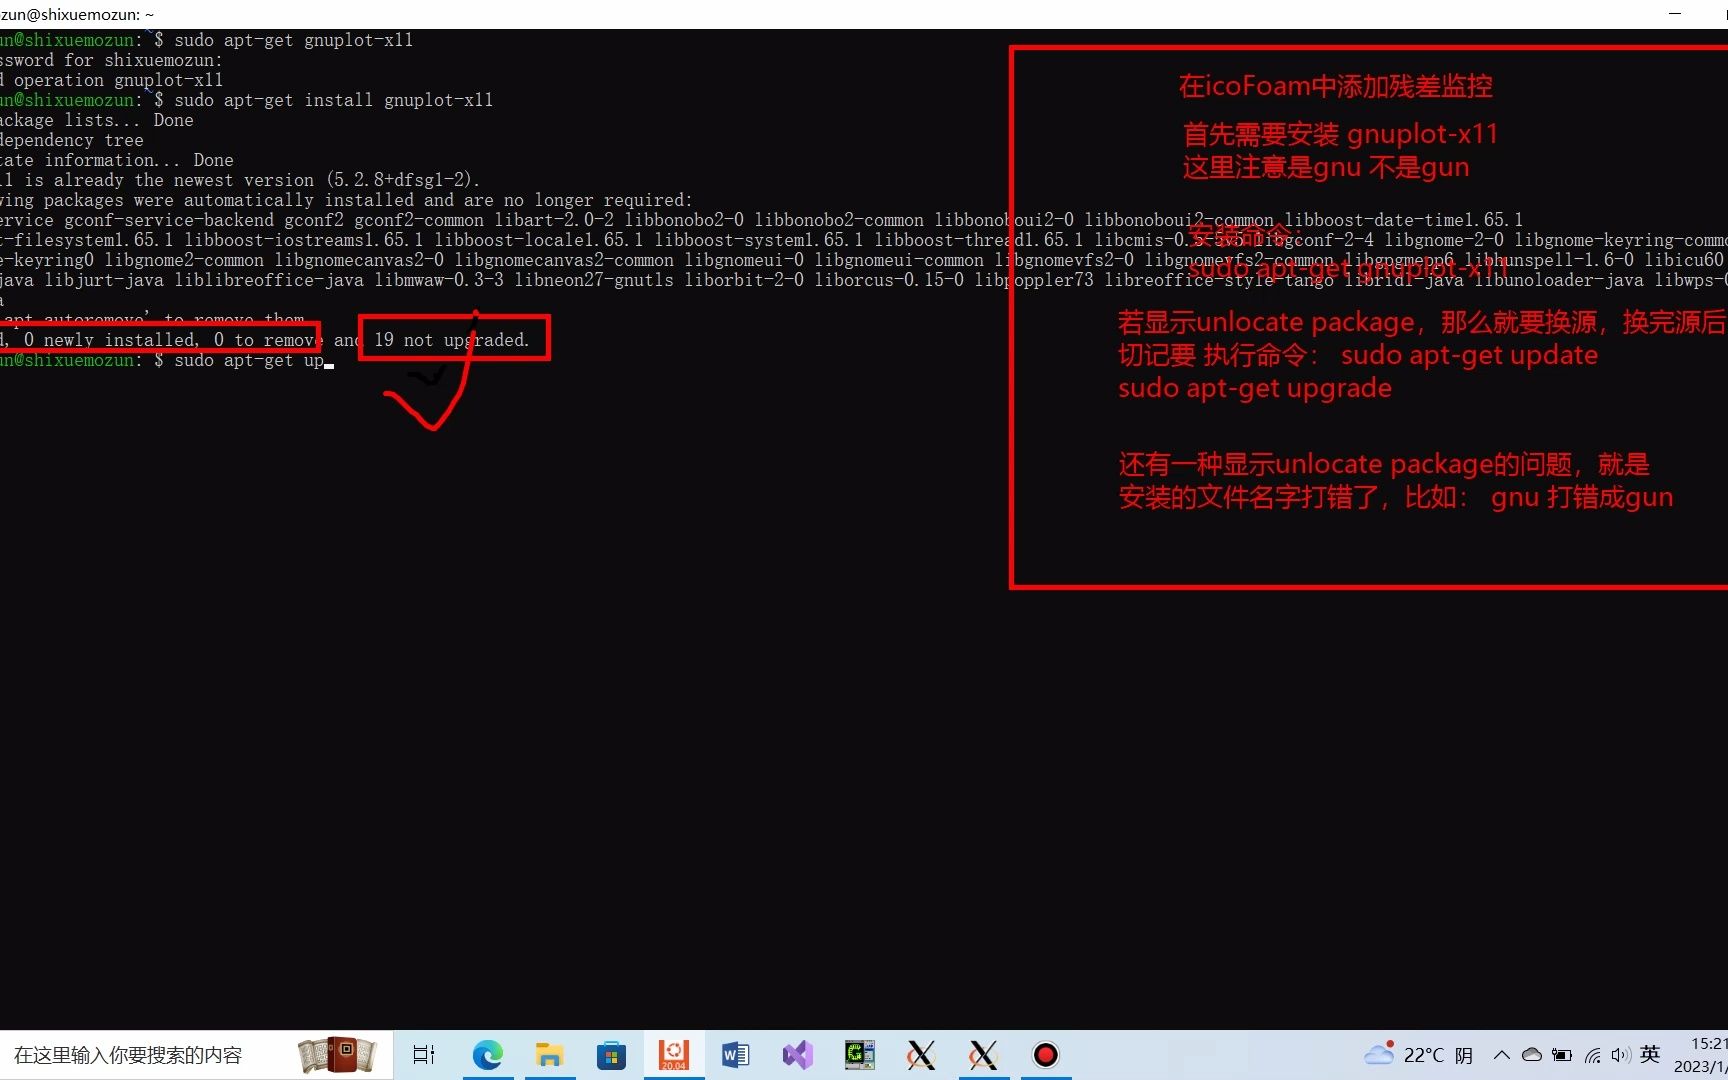
Task: Open the volume speaker tray icon
Action: pos(1620,1055)
